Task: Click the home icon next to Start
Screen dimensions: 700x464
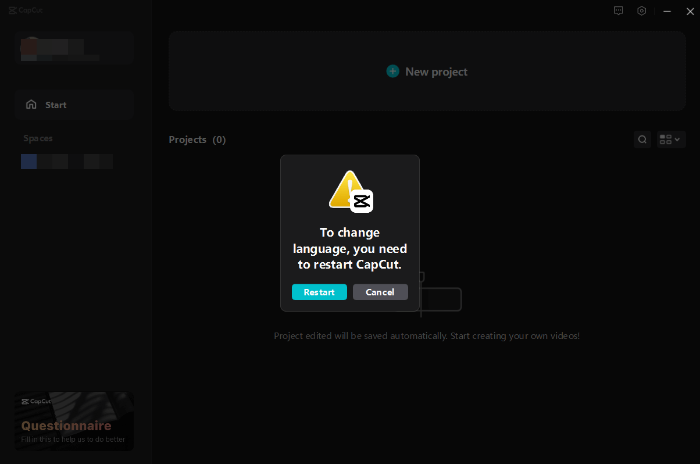Action: click(x=31, y=105)
